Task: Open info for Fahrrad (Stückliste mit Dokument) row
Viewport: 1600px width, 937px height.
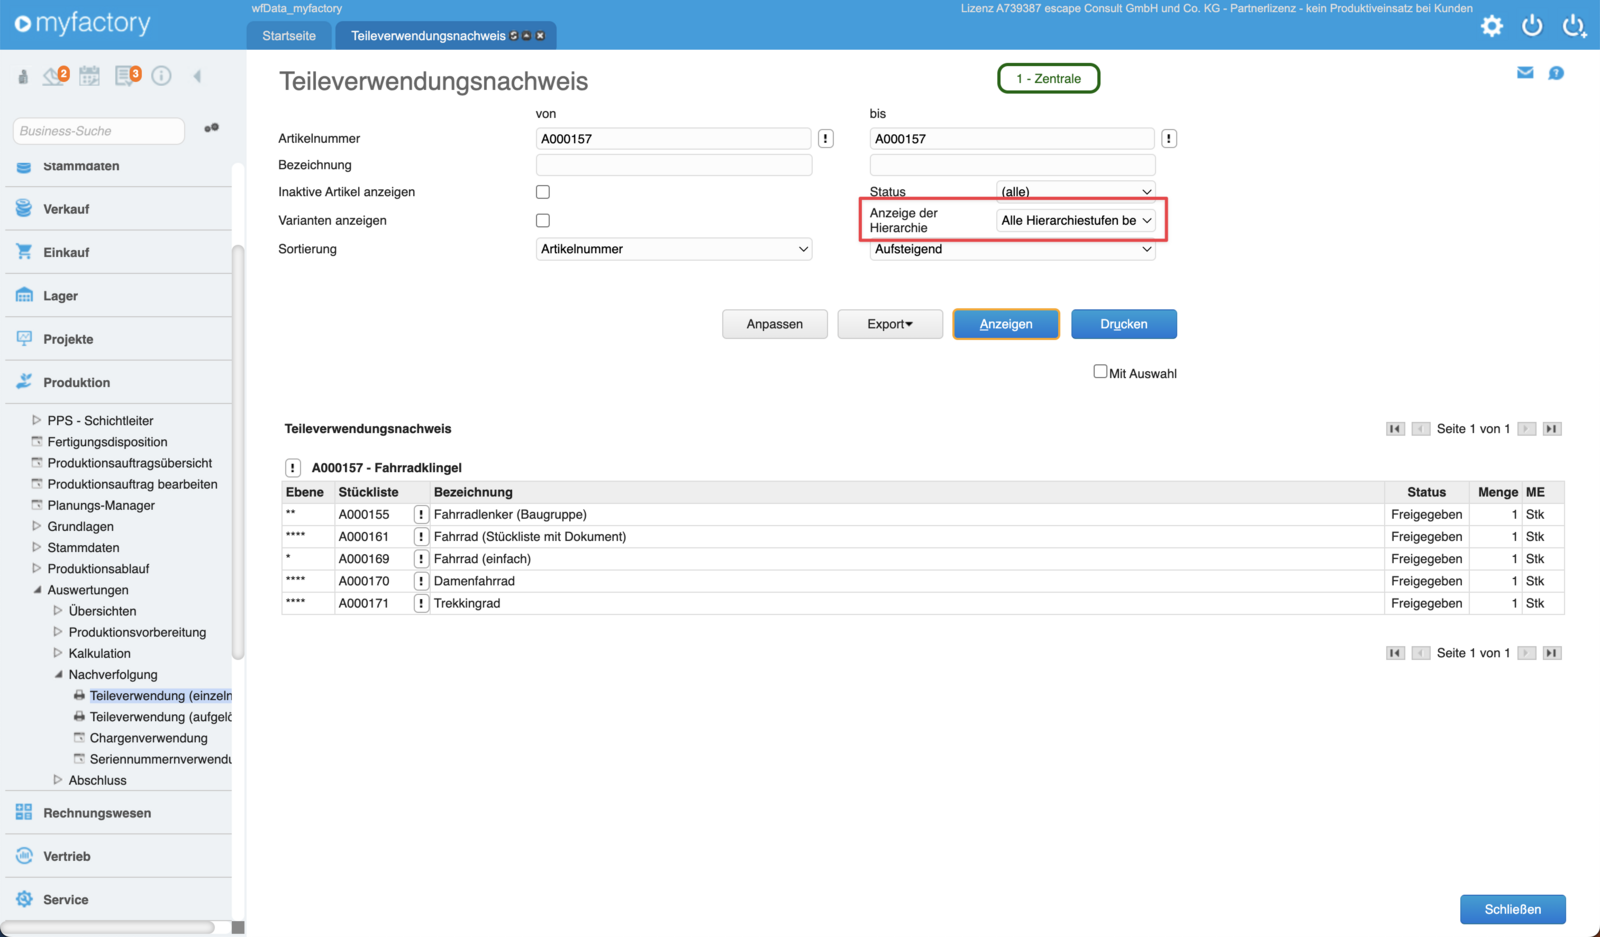Action: (421, 537)
